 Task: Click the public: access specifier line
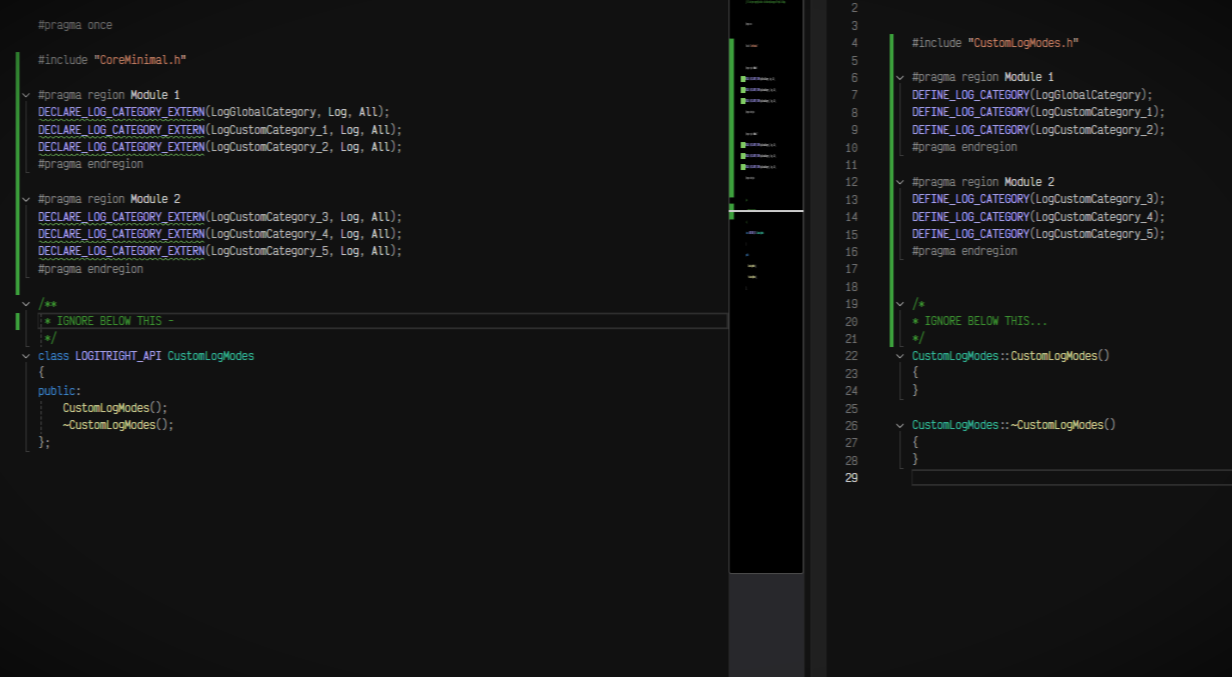[57, 390]
